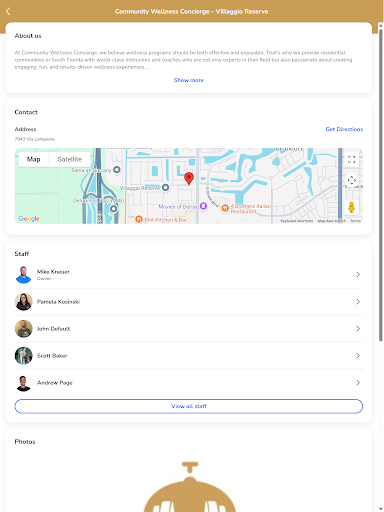Click the vertical scrollbar thumb

pyautogui.click(x=381, y=185)
